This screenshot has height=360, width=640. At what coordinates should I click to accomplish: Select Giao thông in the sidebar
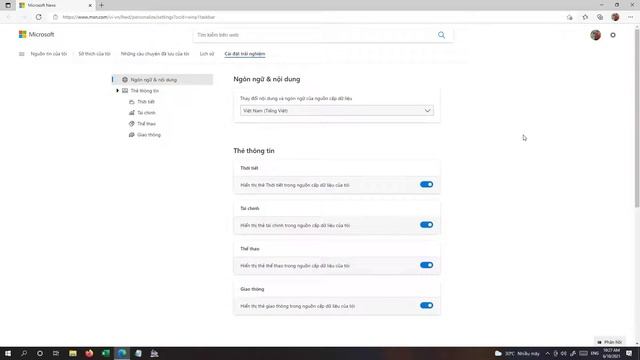pyautogui.click(x=149, y=135)
